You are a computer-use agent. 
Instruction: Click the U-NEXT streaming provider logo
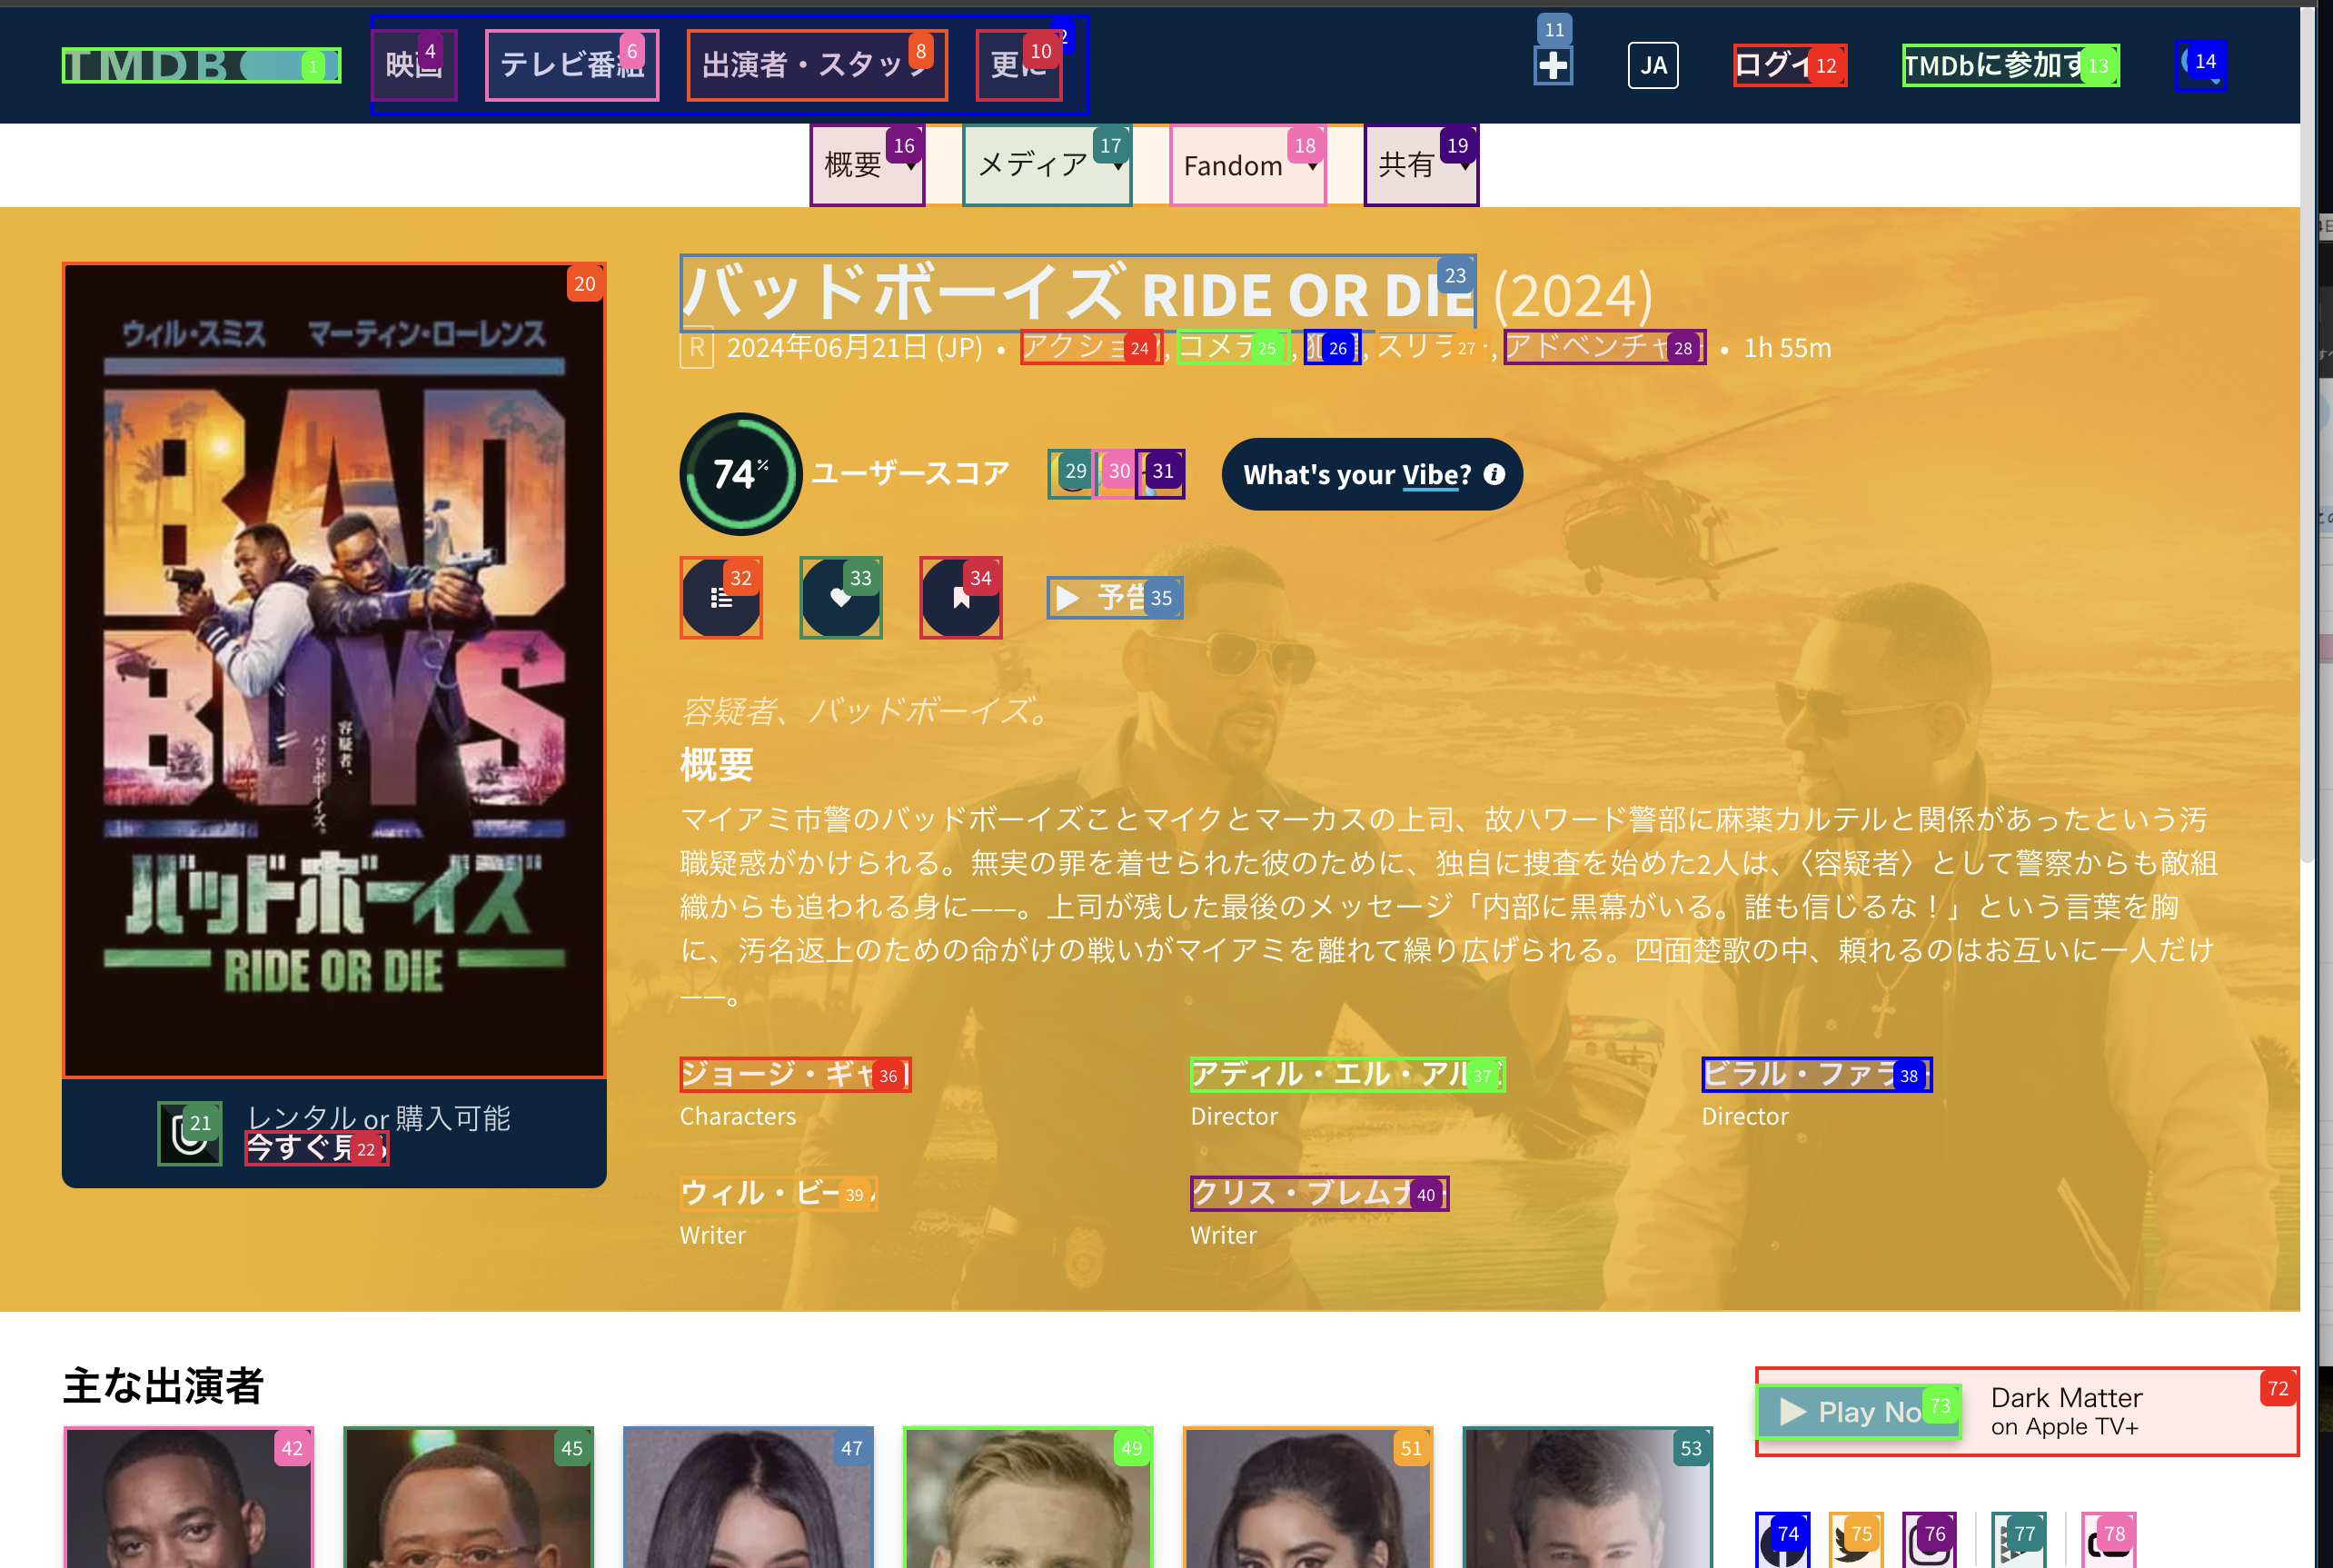189,1133
